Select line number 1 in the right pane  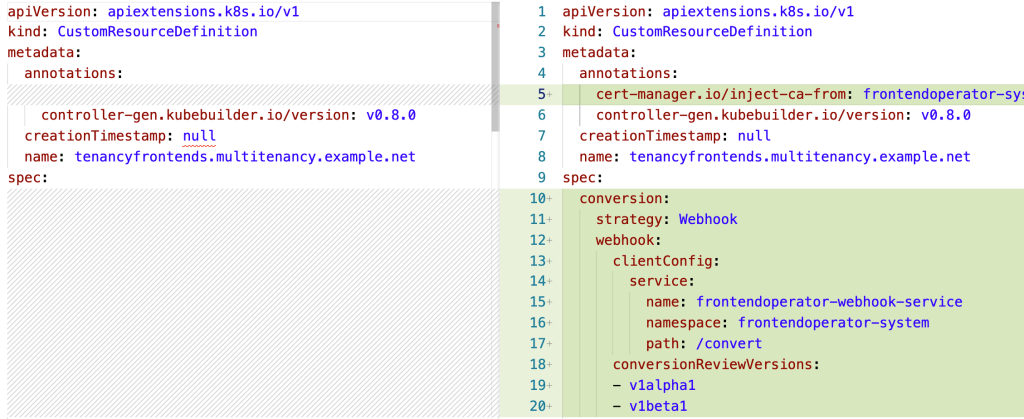tap(541, 11)
